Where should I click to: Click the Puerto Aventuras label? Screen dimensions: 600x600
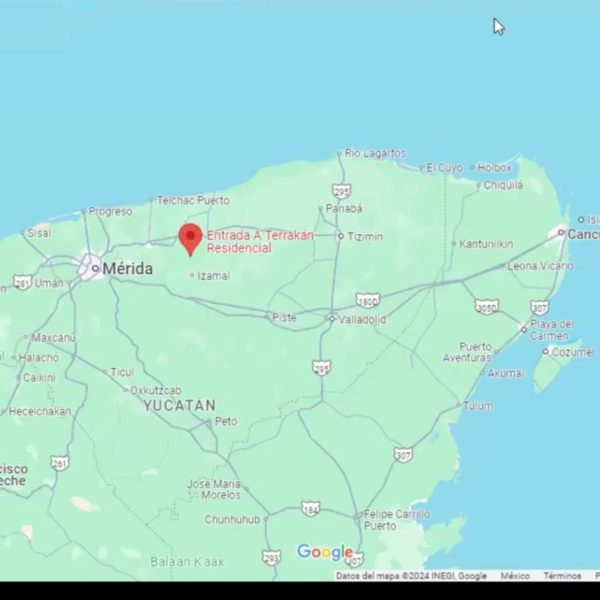pyautogui.click(x=467, y=352)
